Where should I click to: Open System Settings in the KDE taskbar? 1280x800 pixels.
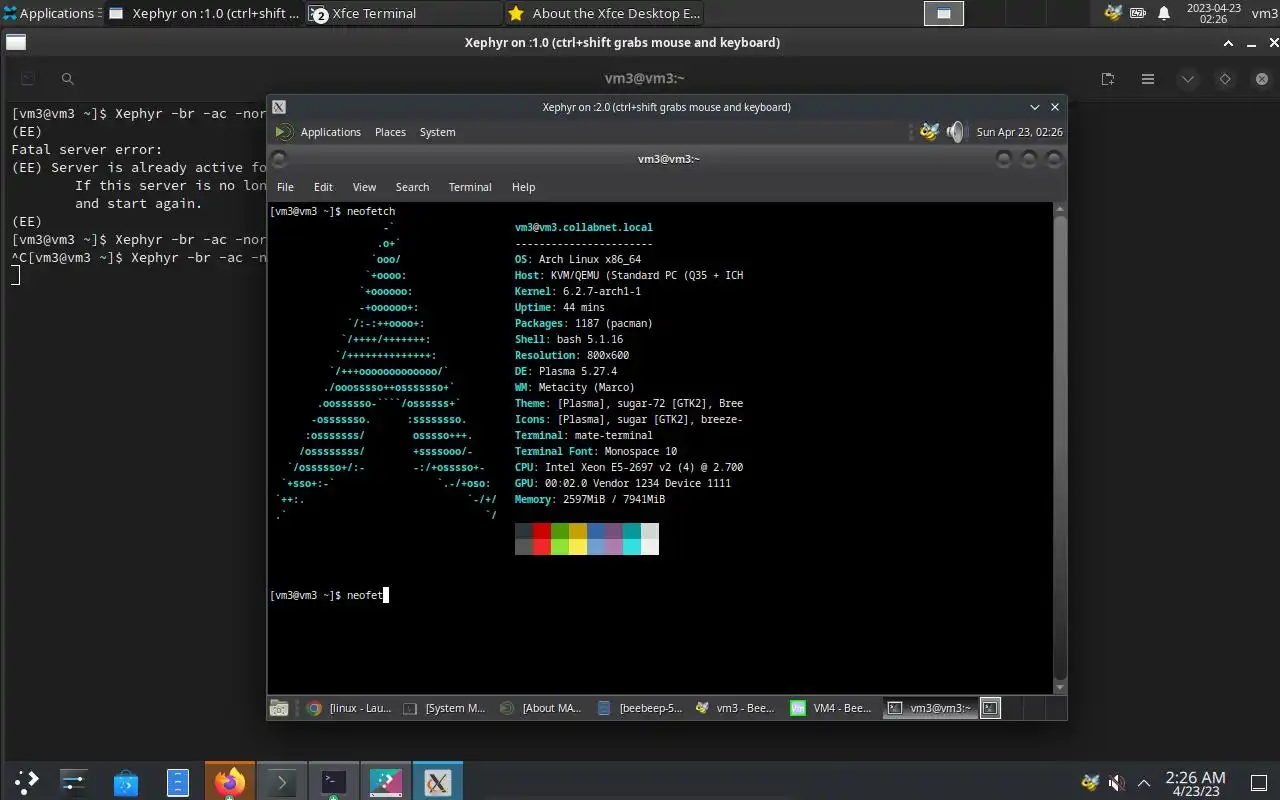click(74, 781)
